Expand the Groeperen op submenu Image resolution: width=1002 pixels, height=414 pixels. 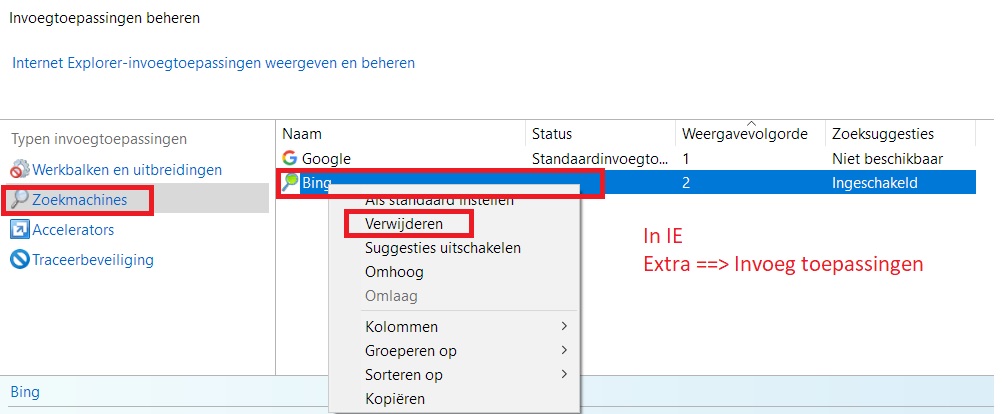tap(454, 351)
